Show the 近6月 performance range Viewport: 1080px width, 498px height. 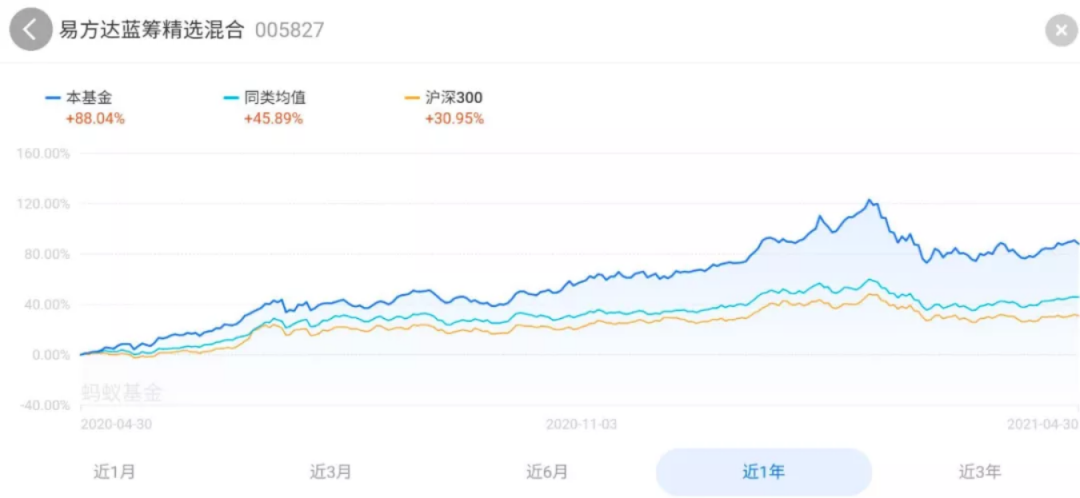[547, 472]
